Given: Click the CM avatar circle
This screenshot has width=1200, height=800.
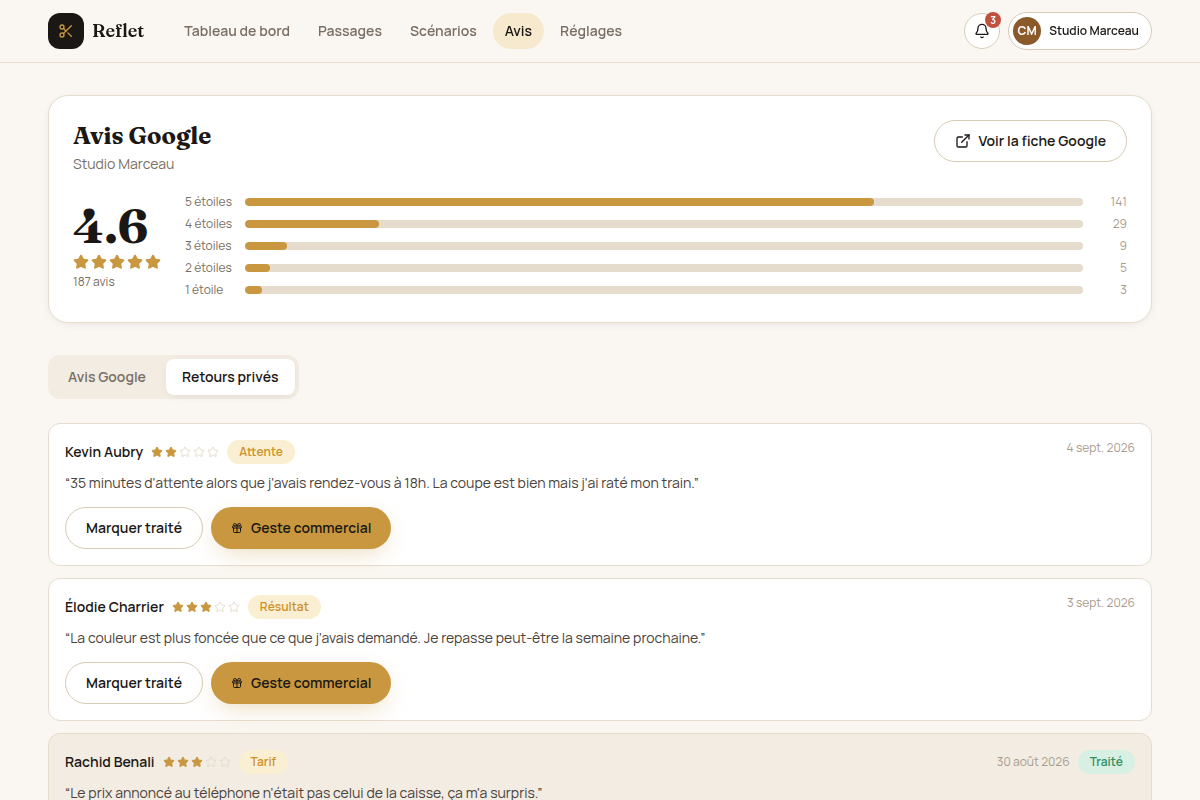Looking at the screenshot, I should [x=1027, y=31].
